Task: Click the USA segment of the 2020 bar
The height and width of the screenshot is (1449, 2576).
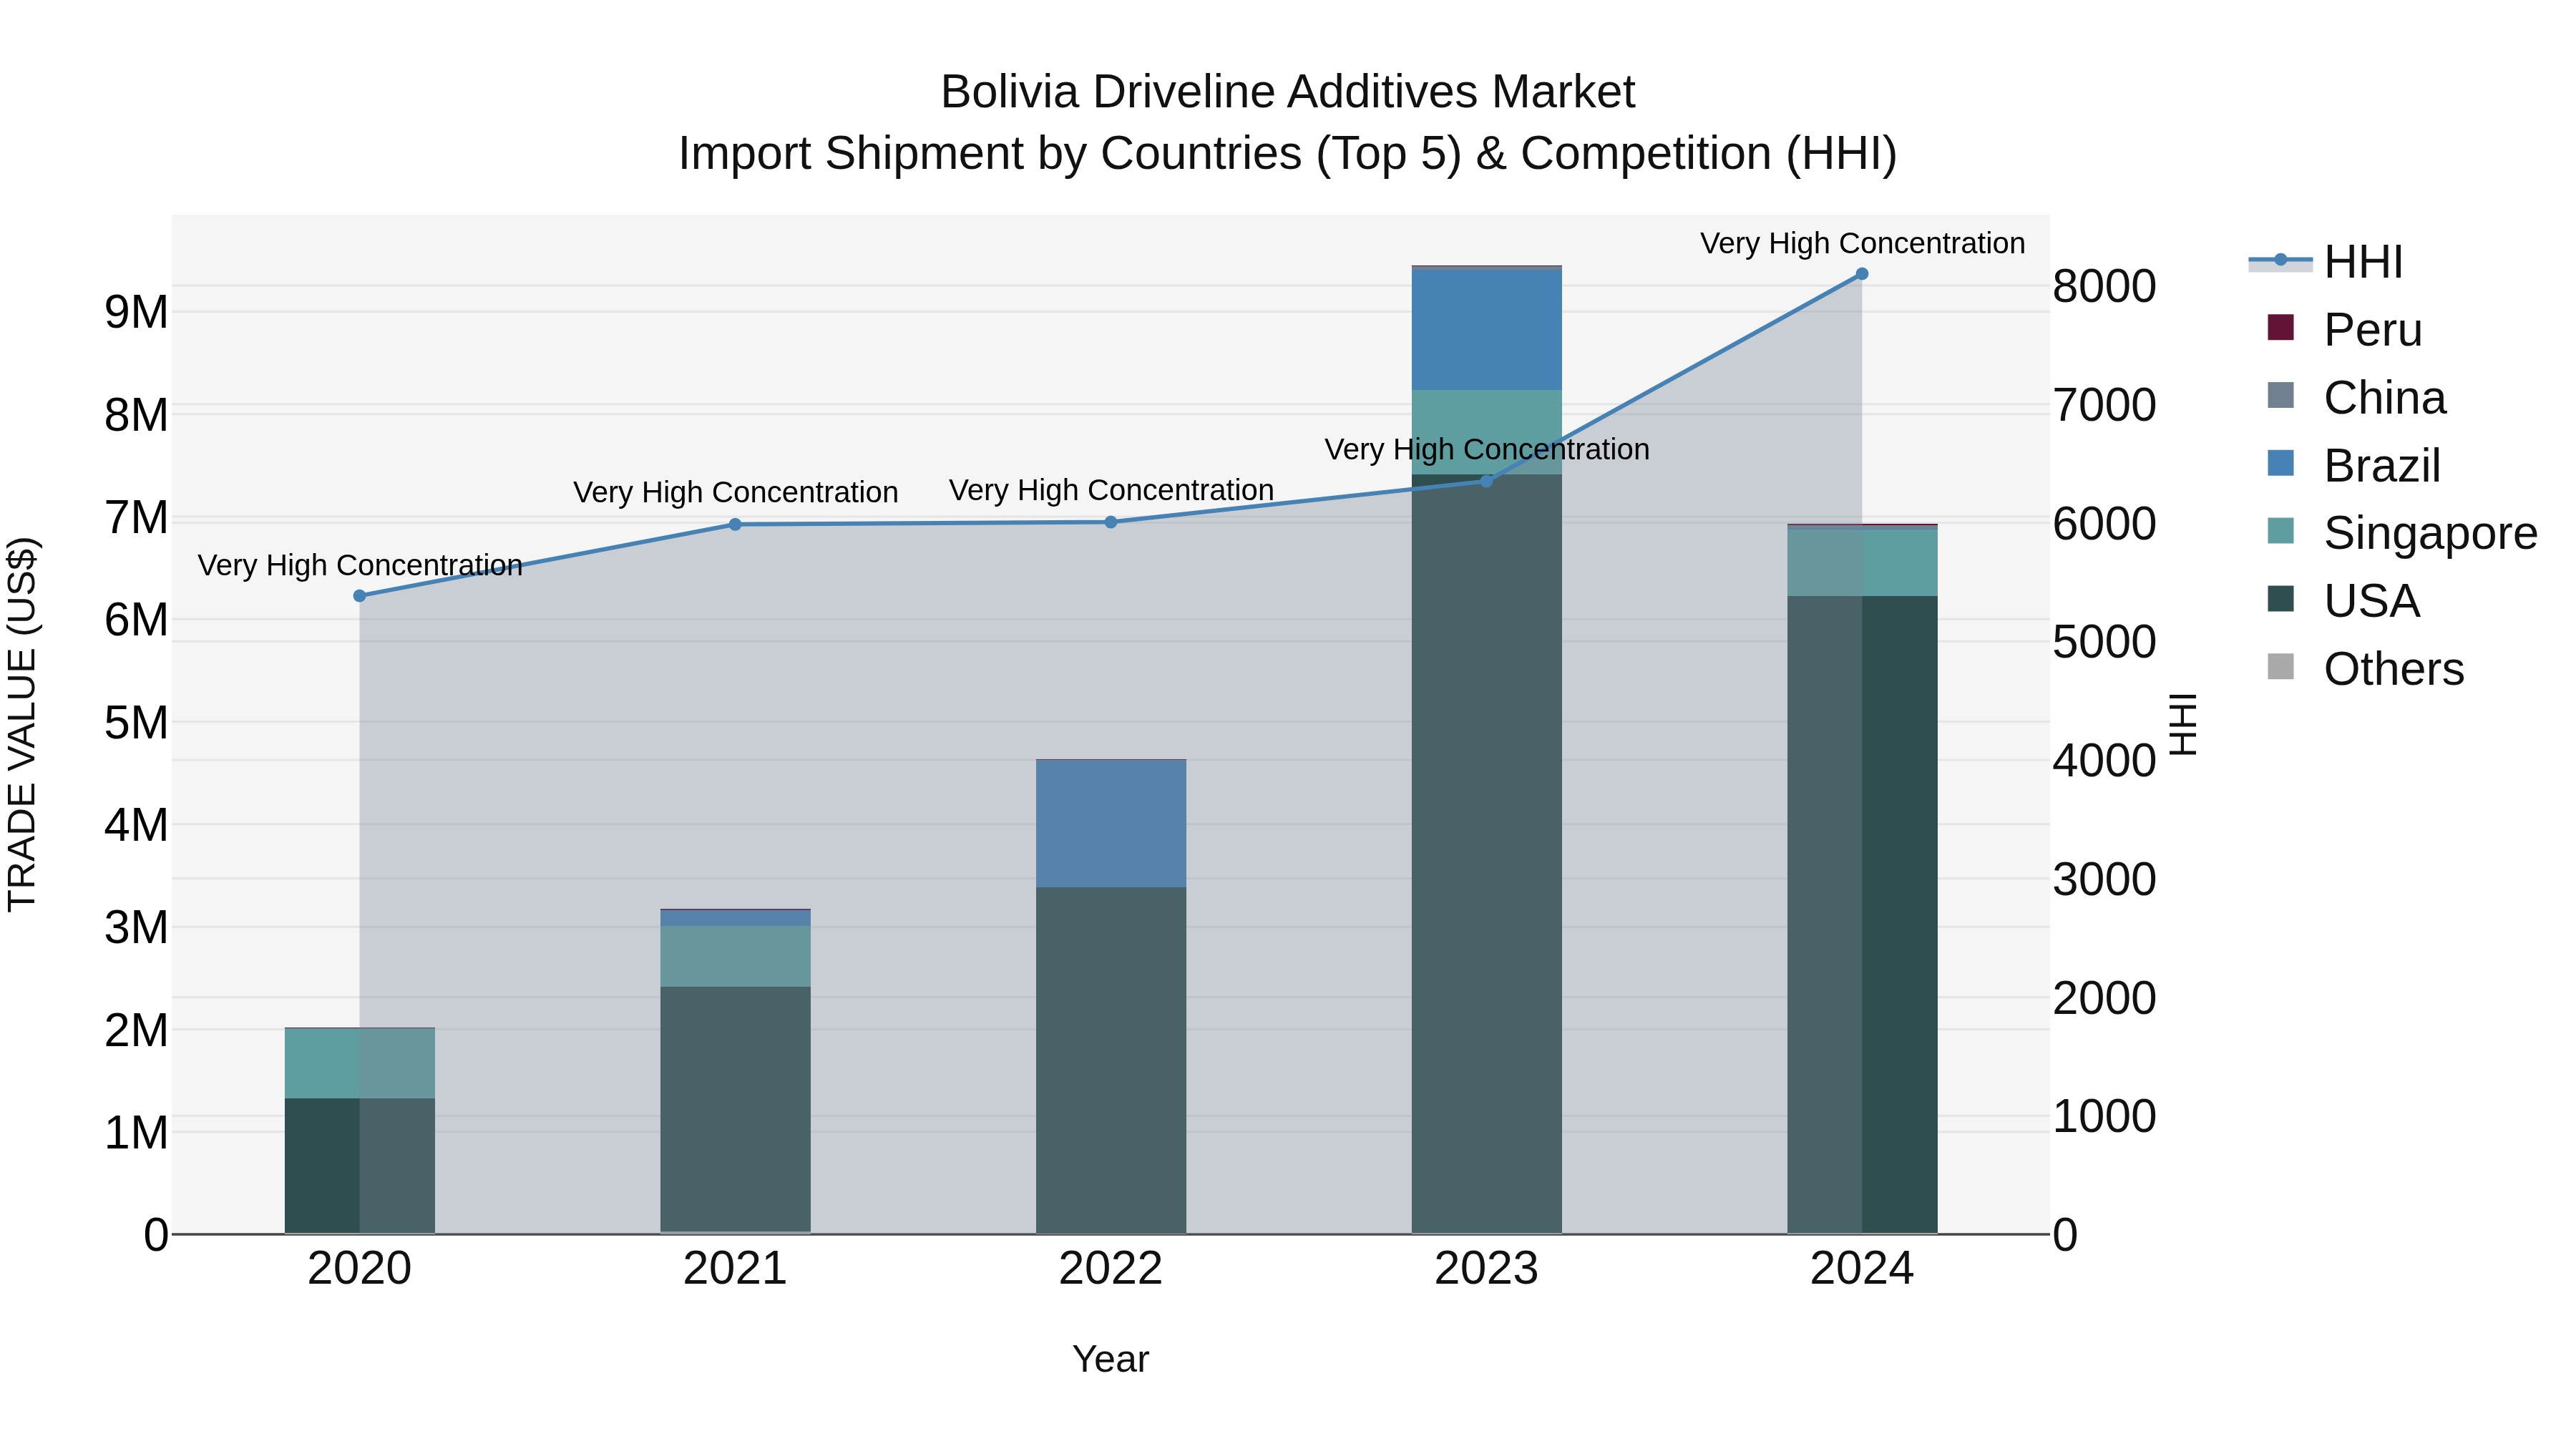Action: (360, 1166)
